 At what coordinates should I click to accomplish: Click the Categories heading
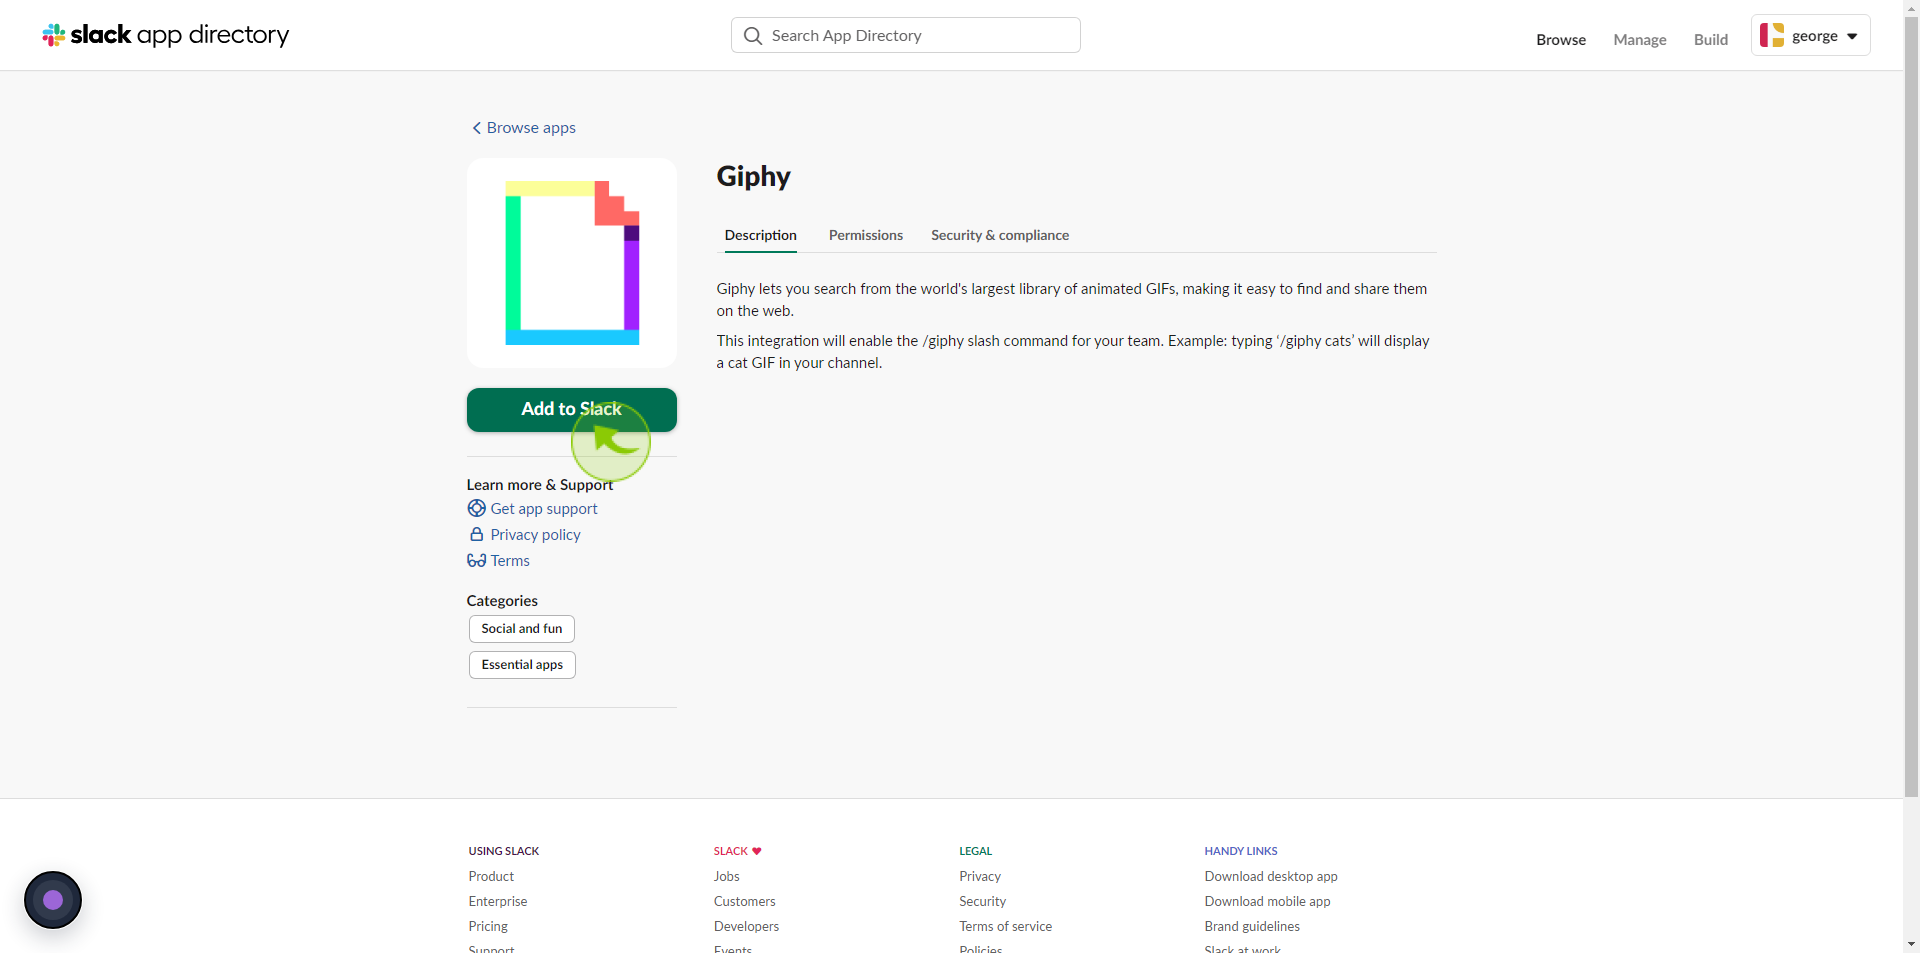(502, 600)
